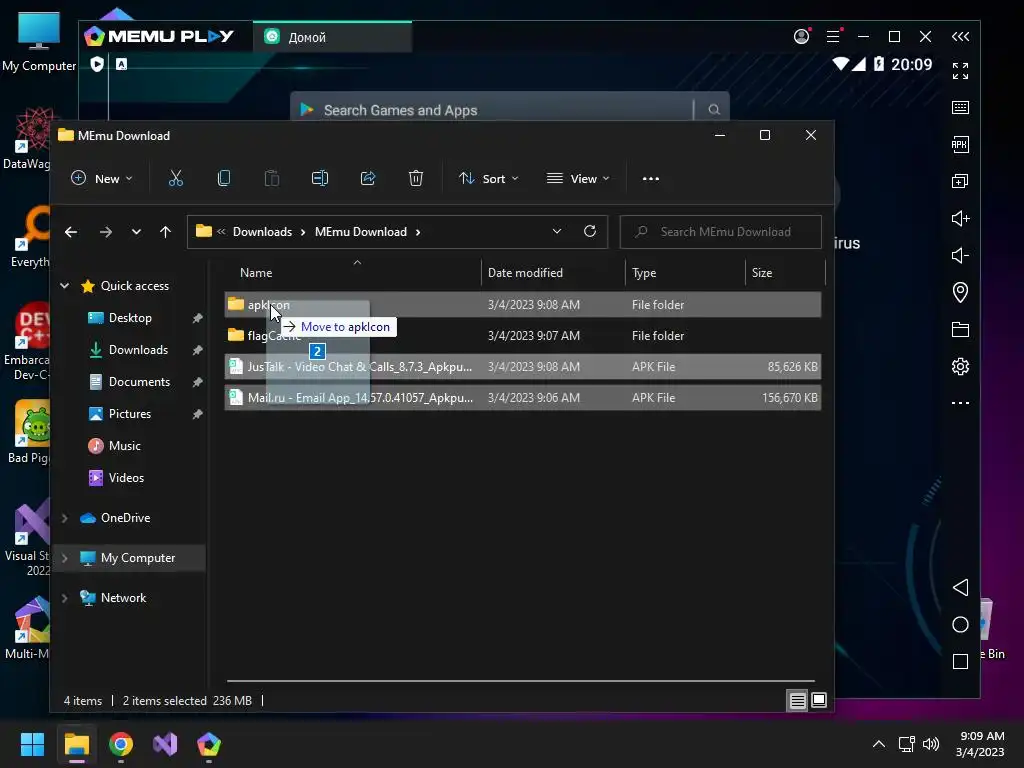Click the Copy icon in Explorer toolbar

[223, 178]
